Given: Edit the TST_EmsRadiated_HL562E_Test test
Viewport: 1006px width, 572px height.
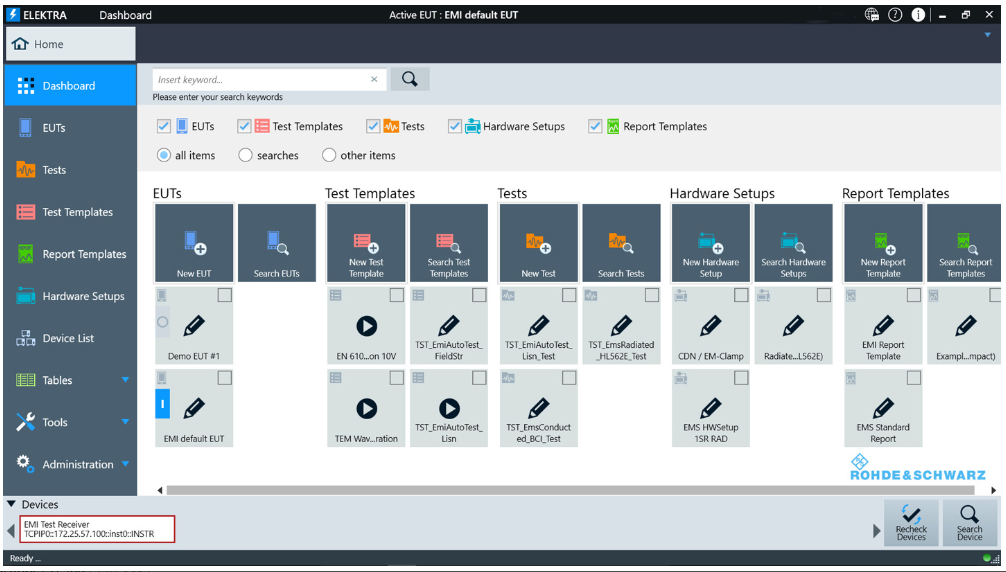Looking at the screenshot, I should pos(622,326).
